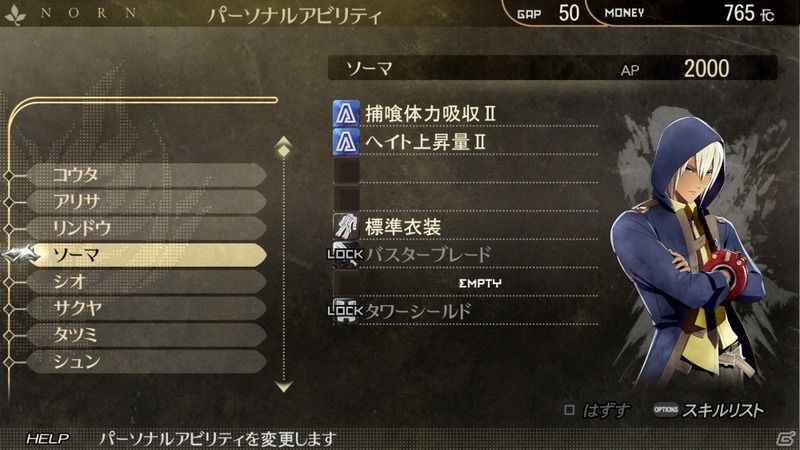Click the up arrow above the character list
The image size is (800, 450).
[x=283, y=147]
